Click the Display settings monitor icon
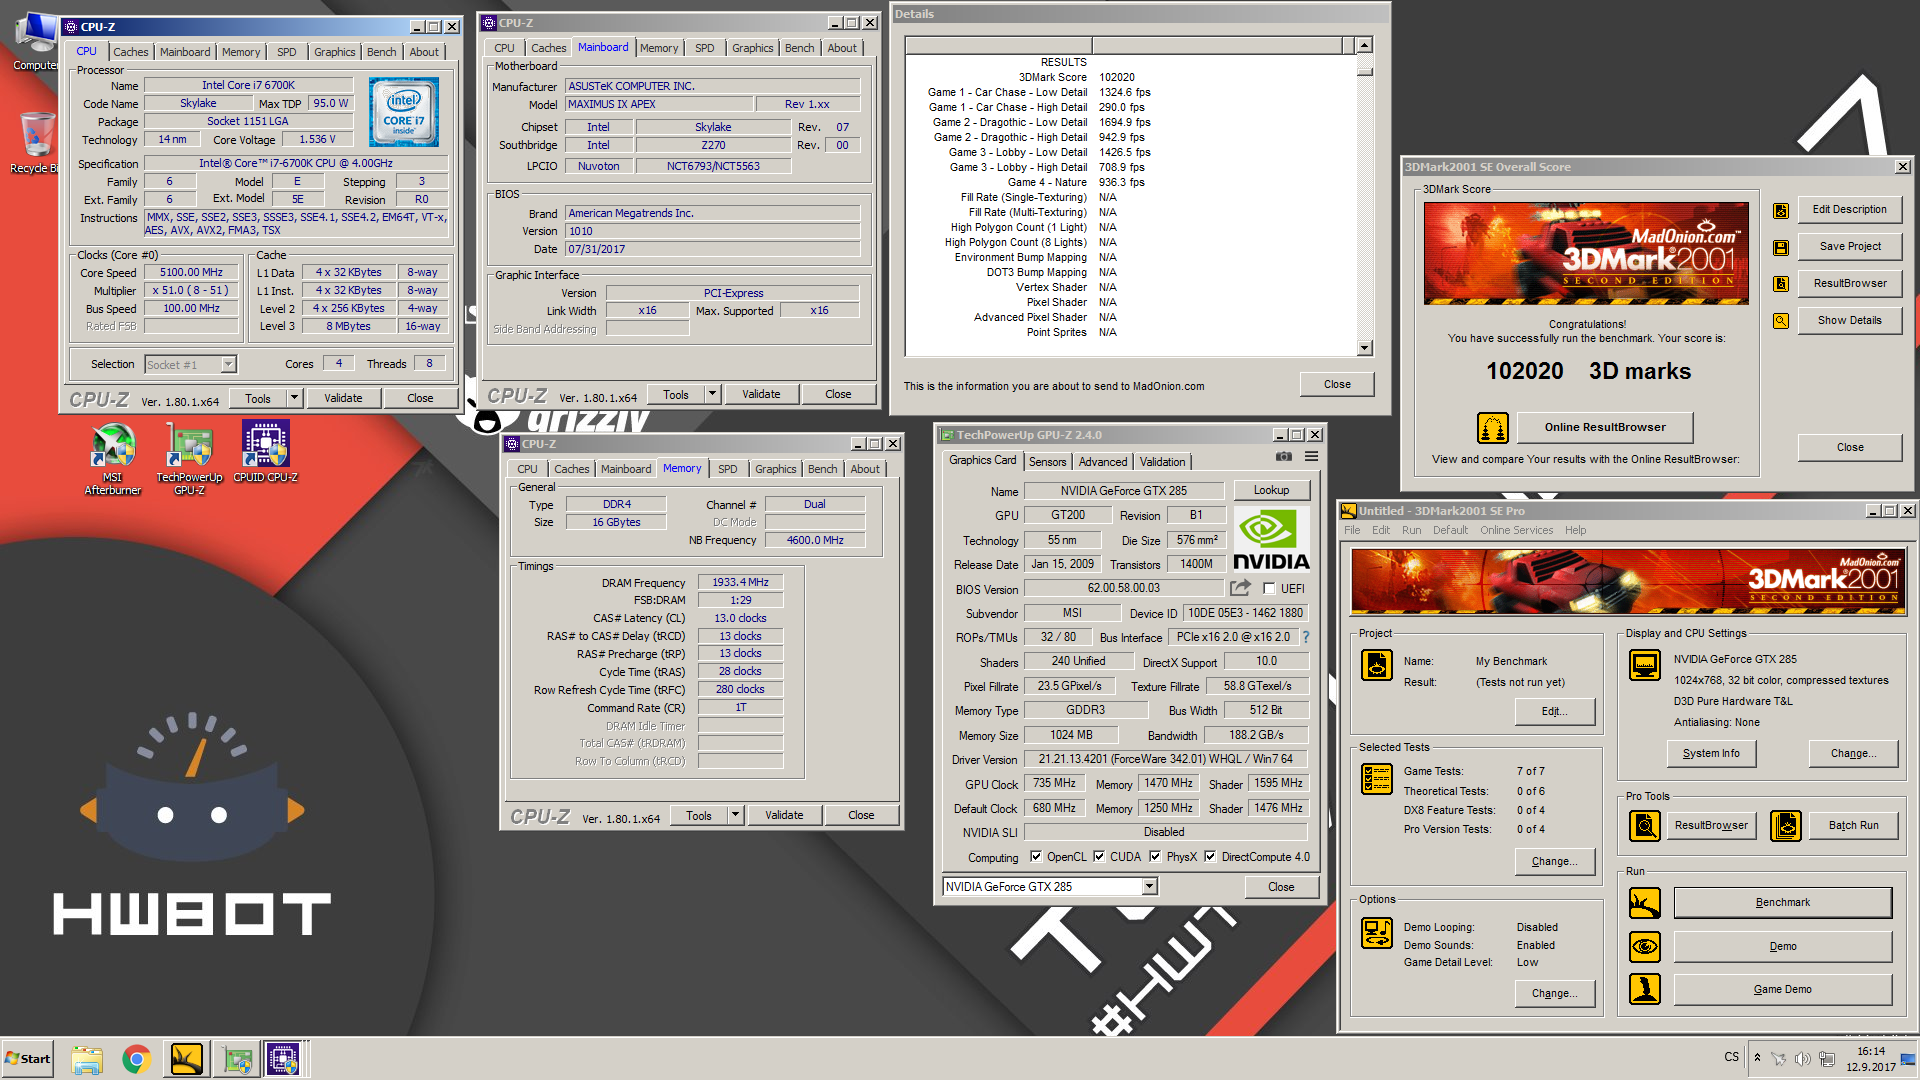Image resolution: width=1920 pixels, height=1080 pixels. [1645, 665]
